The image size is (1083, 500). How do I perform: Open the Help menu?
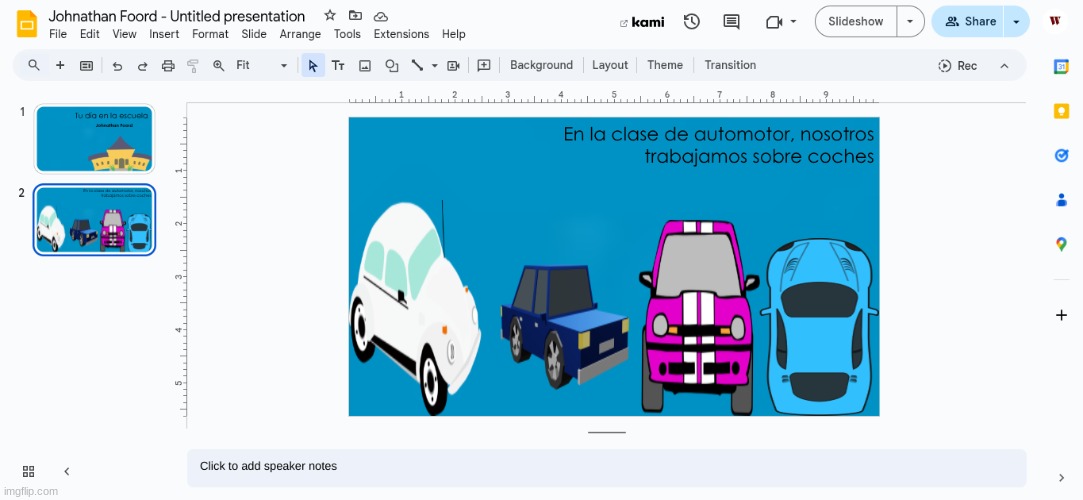454,34
